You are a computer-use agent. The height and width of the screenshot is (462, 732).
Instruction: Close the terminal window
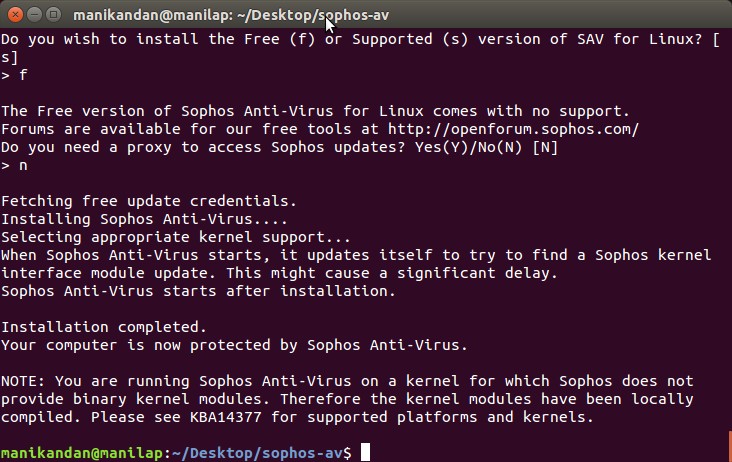(x=15, y=14)
